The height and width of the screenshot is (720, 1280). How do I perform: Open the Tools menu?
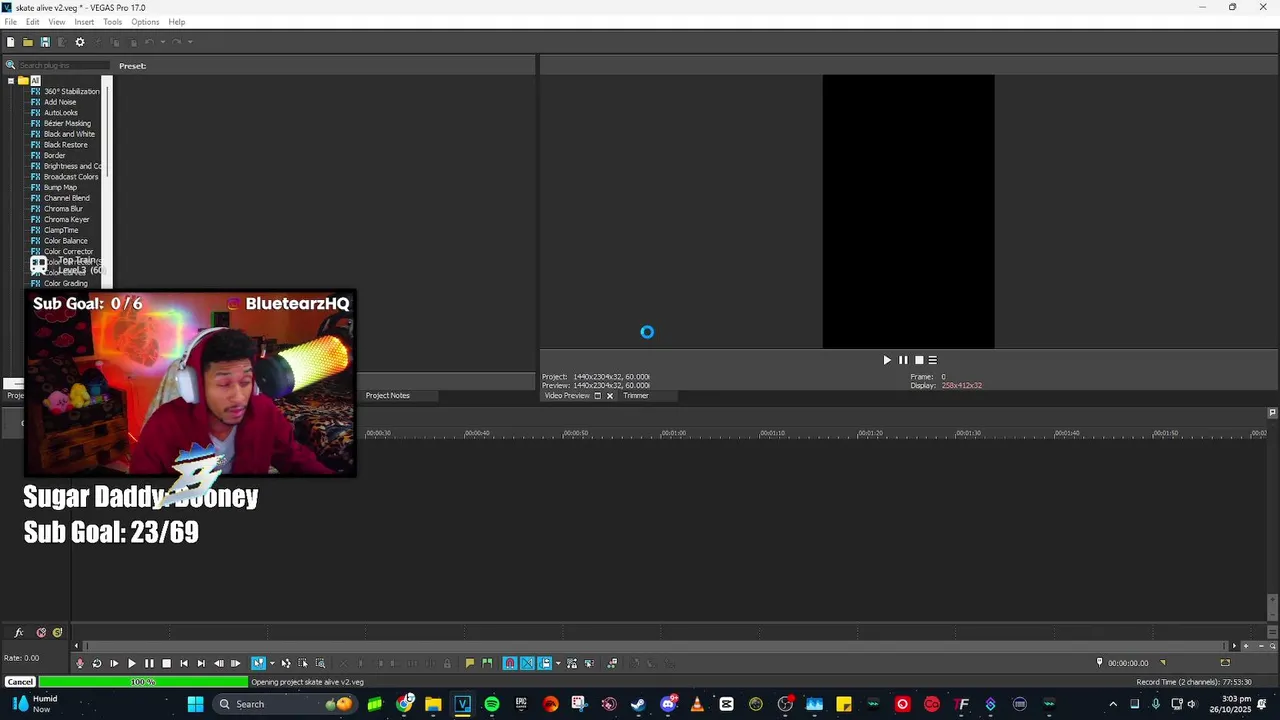tap(112, 22)
